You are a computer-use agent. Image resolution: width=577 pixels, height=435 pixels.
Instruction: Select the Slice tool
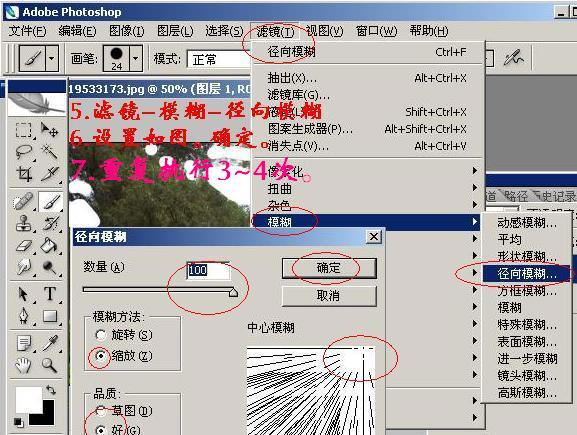click(x=49, y=173)
